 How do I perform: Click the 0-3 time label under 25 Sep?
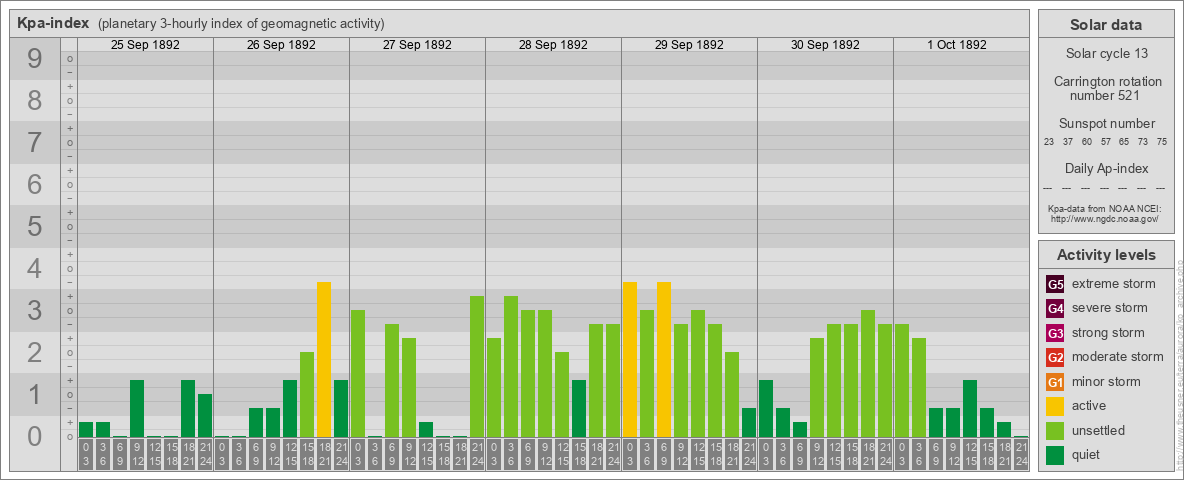[86, 454]
